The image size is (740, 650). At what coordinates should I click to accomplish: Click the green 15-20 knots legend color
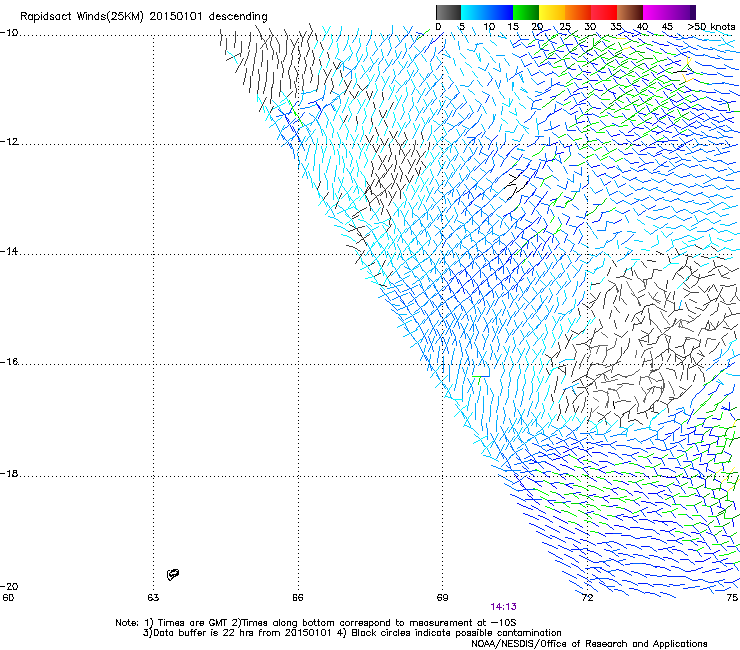point(526,12)
